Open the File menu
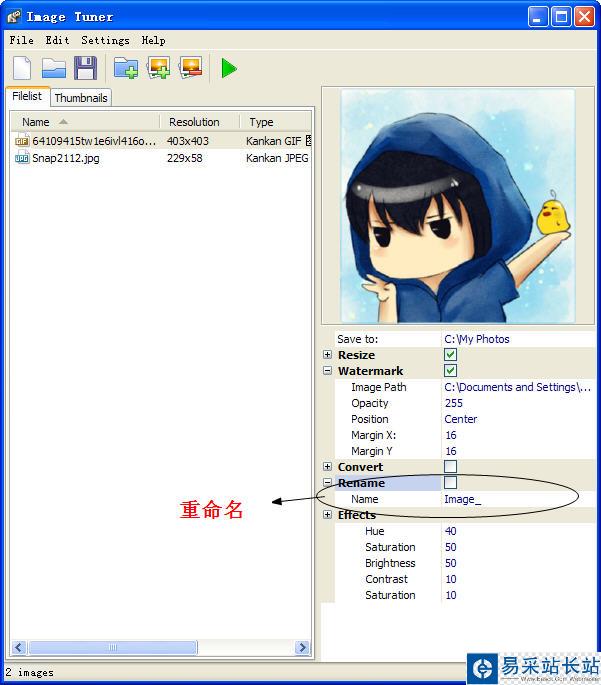The image size is (601, 685). point(21,40)
